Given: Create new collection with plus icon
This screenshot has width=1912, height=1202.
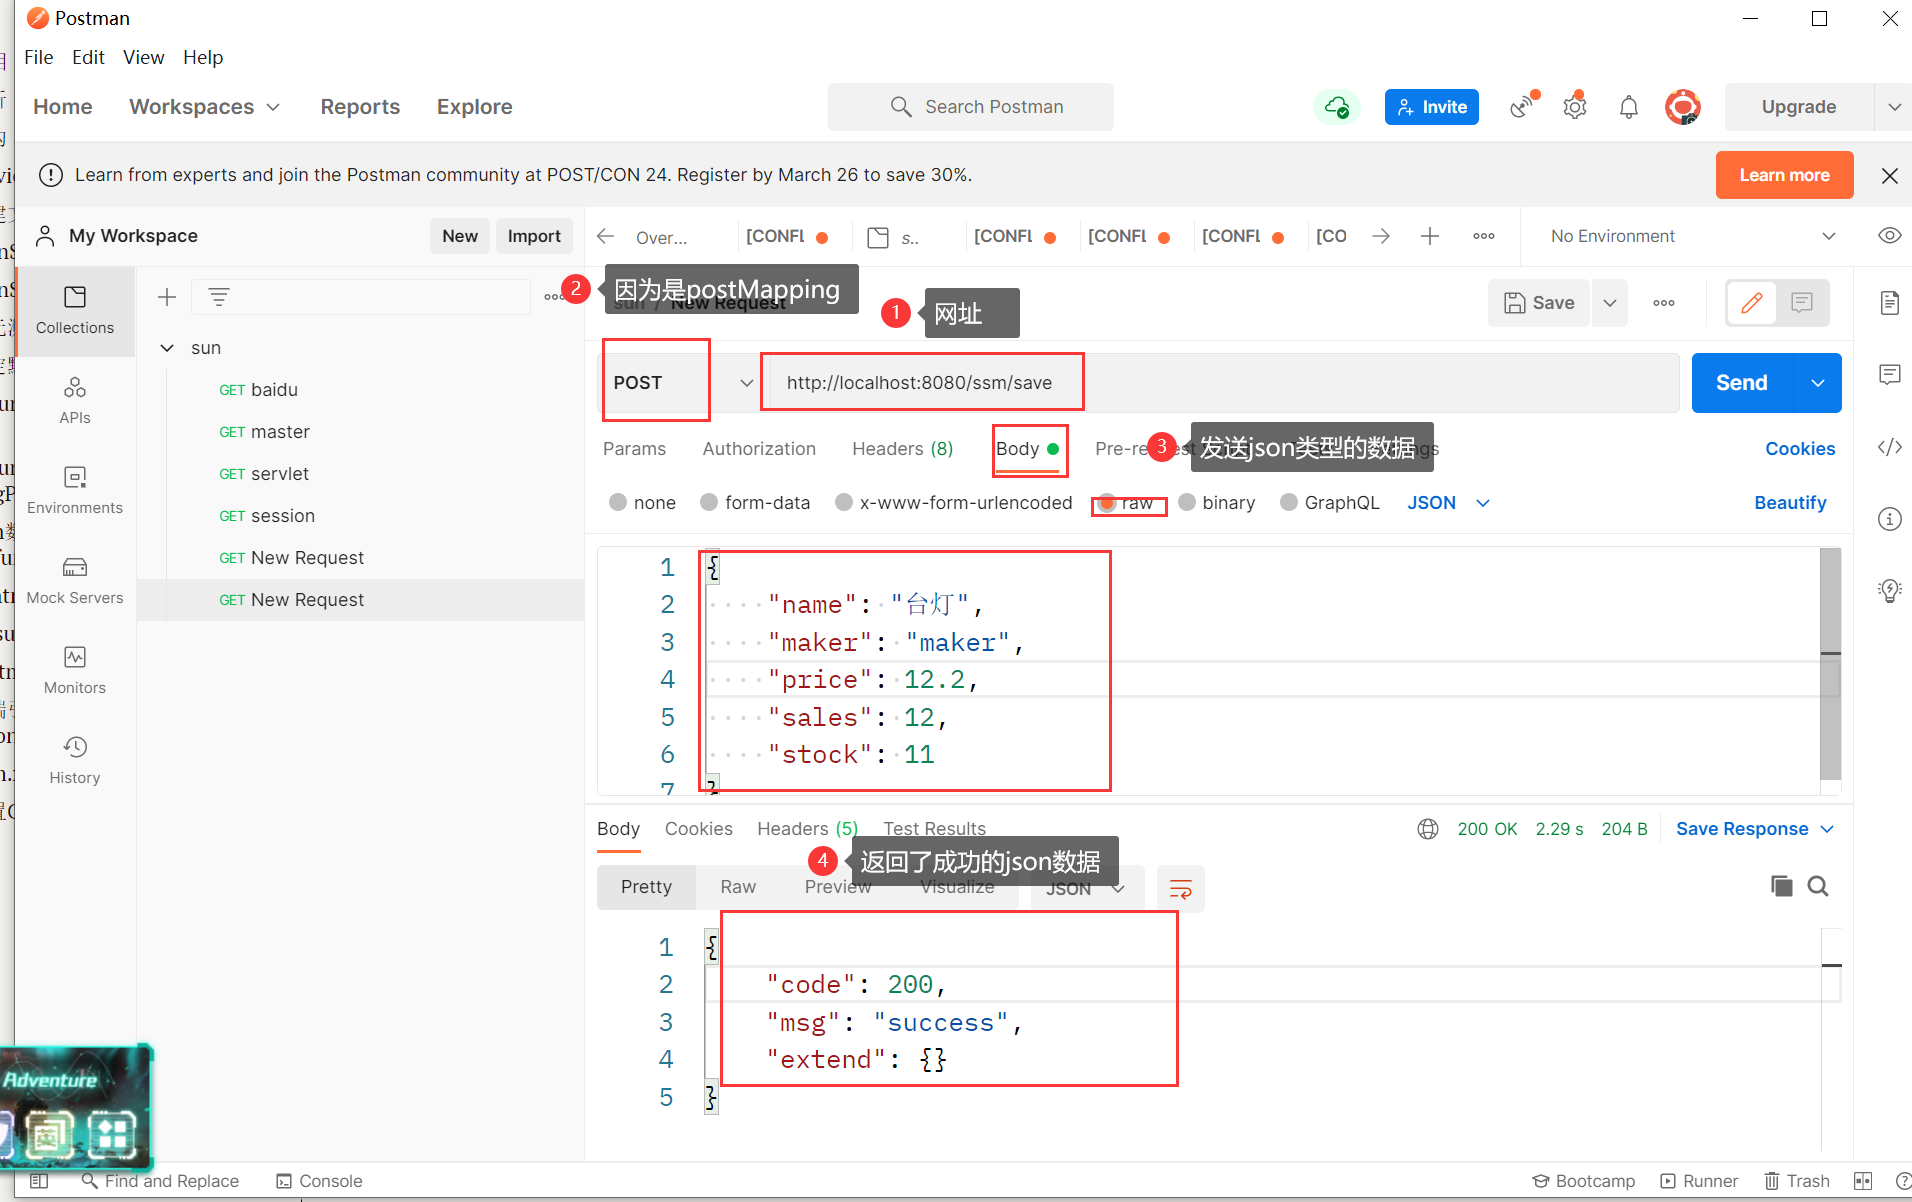Looking at the screenshot, I should click(x=167, y=297).
